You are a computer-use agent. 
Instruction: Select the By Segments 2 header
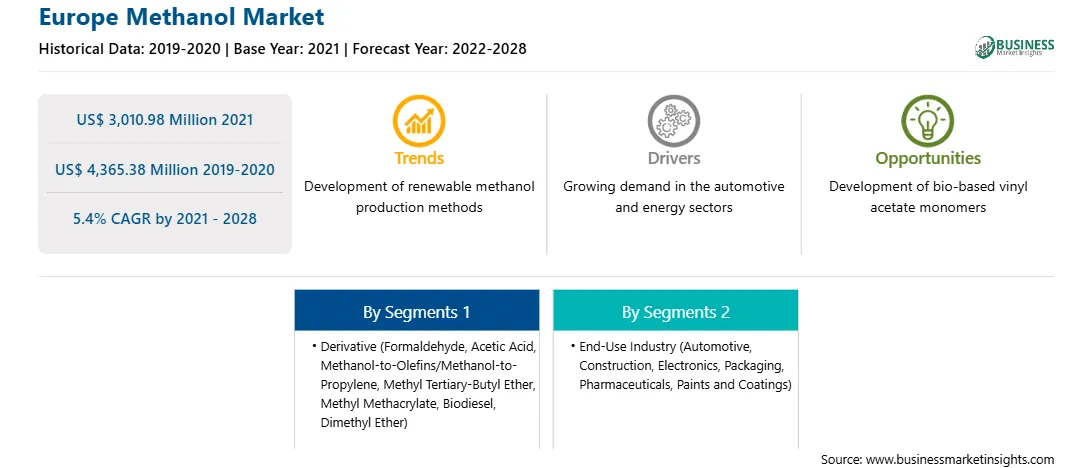pyautogui.click(x=676, y=311)
